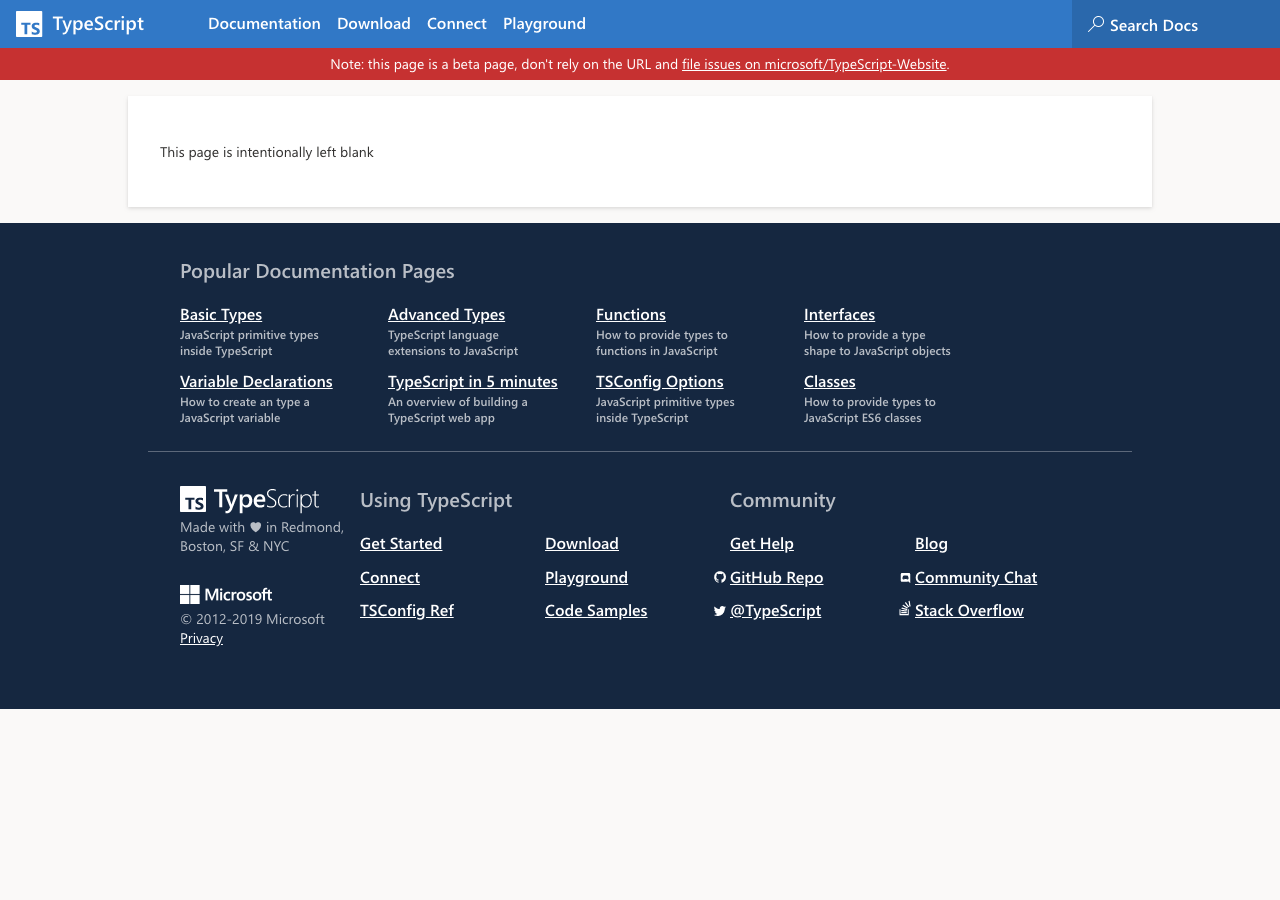Screen dimensions: 1280x900
Task: Open the Basic Types documentation link
Action: (x=221, y=314)
